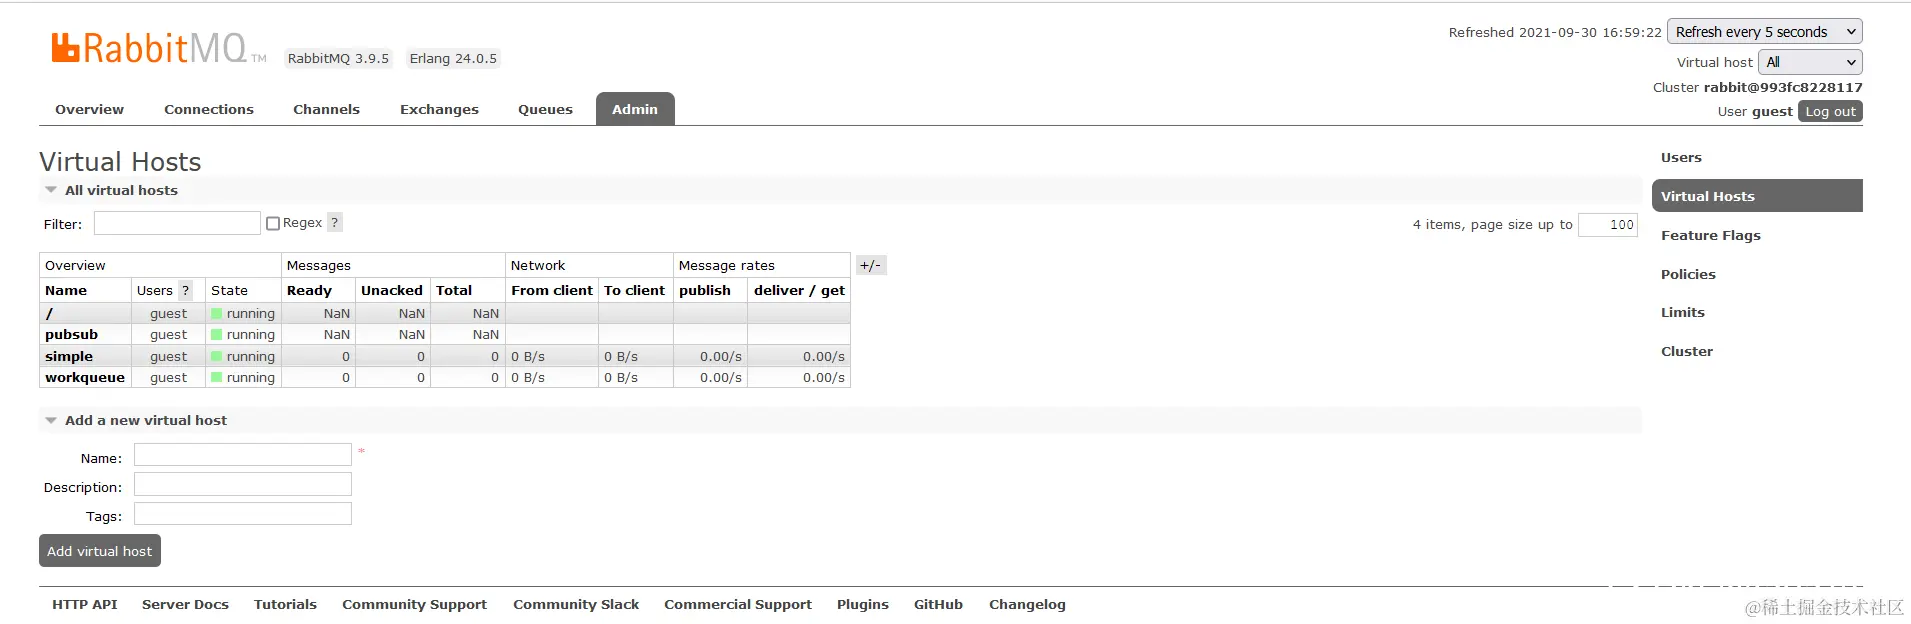This screenshot has width=1911, height=624.
Task: Open the HTTP API footer link
Action: 85,604
